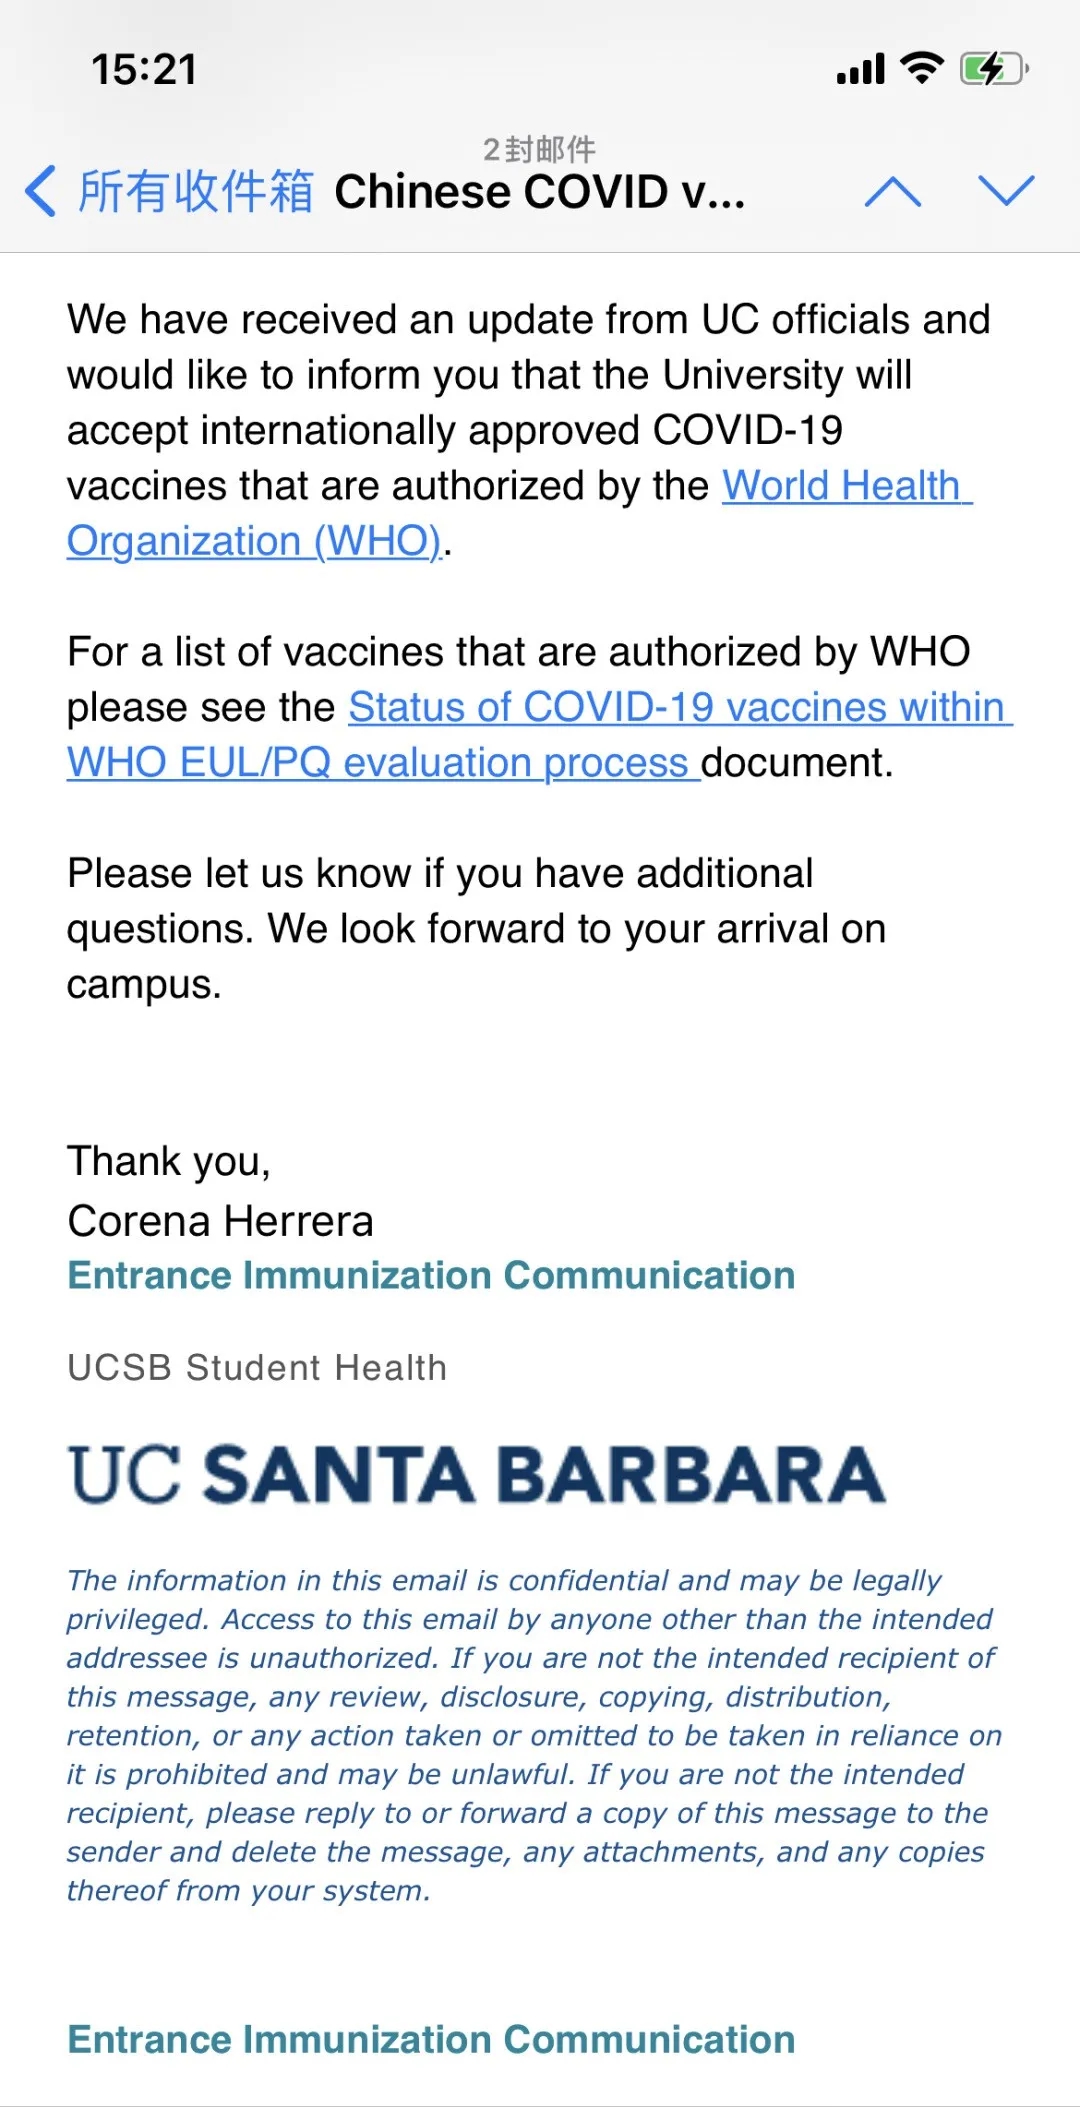Go to next message with down arrow
This screenshot has height=2107, width=1080.
pos(1005,191)
